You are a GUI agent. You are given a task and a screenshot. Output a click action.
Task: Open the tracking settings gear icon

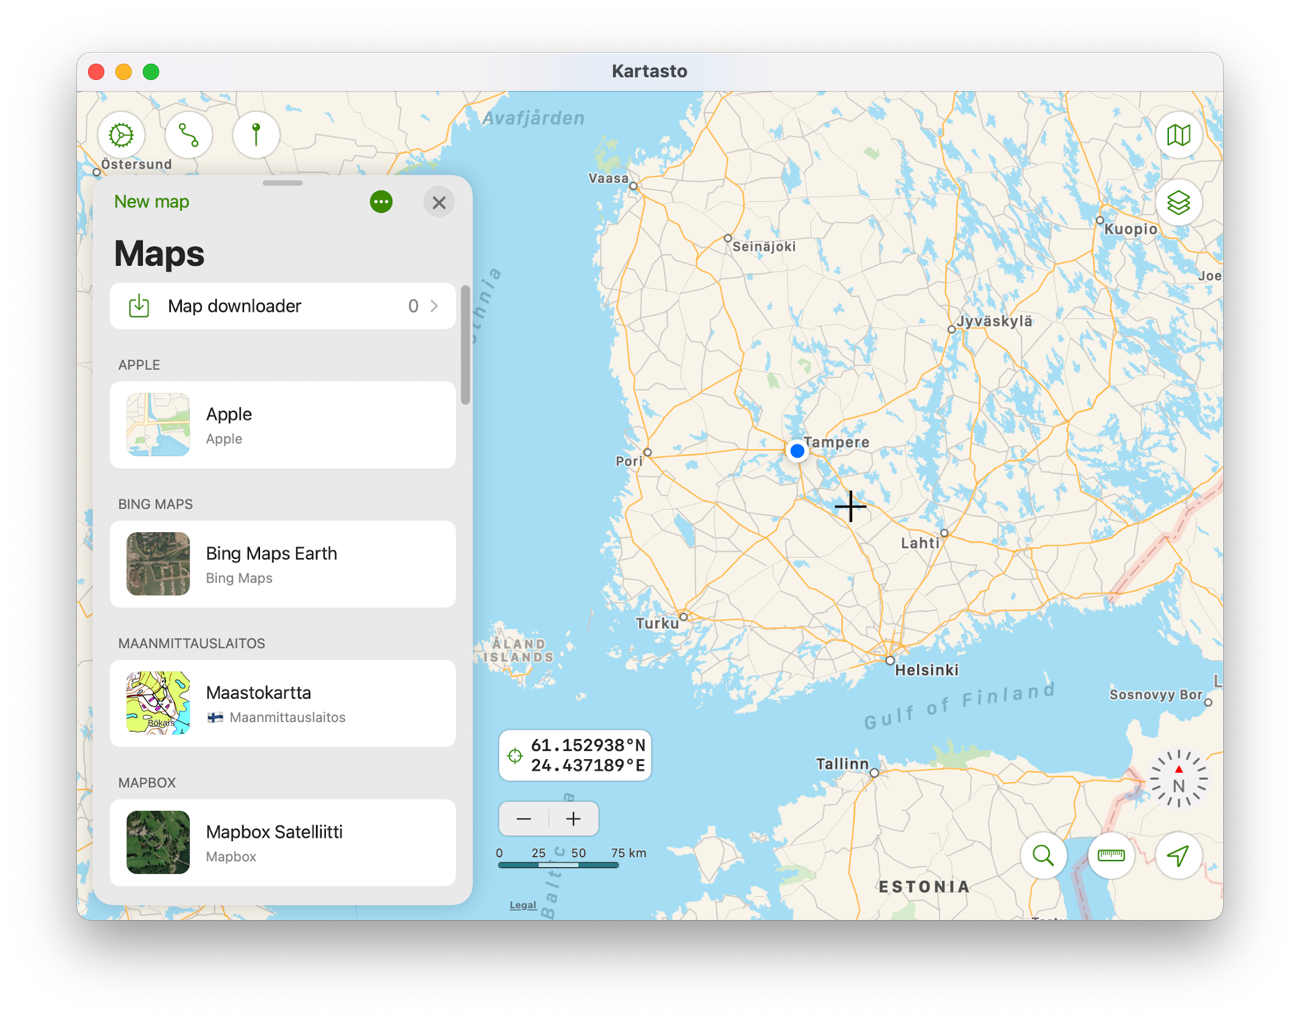[121, 135]
